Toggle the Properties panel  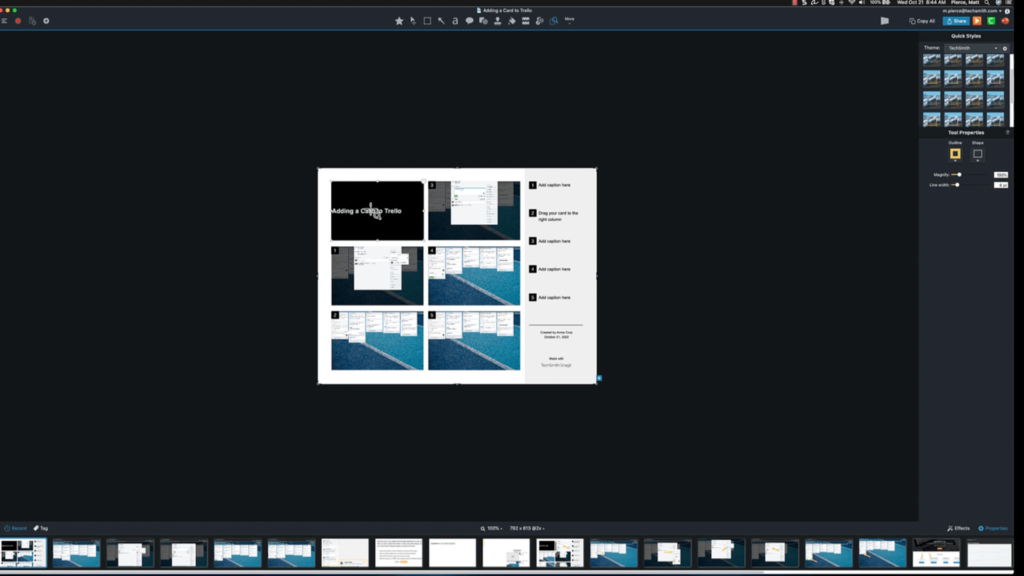pos(993,528)
